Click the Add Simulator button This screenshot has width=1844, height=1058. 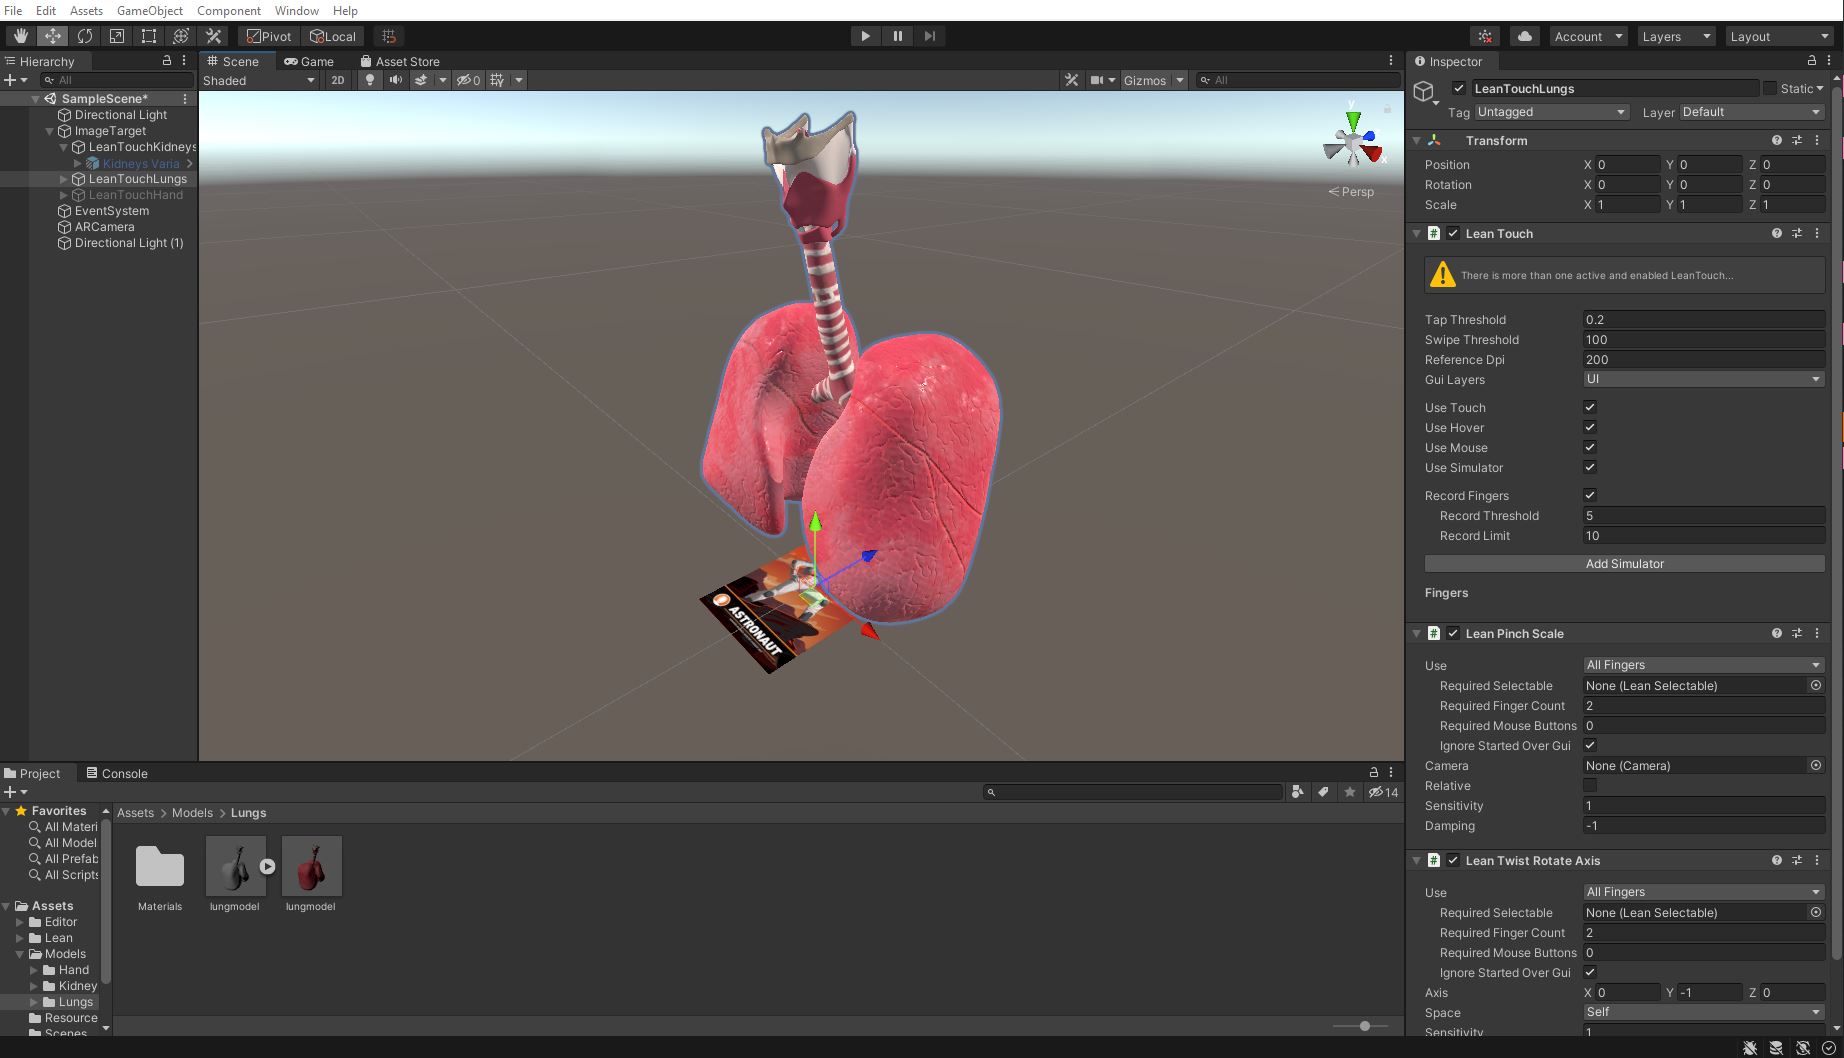pyautogui.click(x=1624, y=564)
